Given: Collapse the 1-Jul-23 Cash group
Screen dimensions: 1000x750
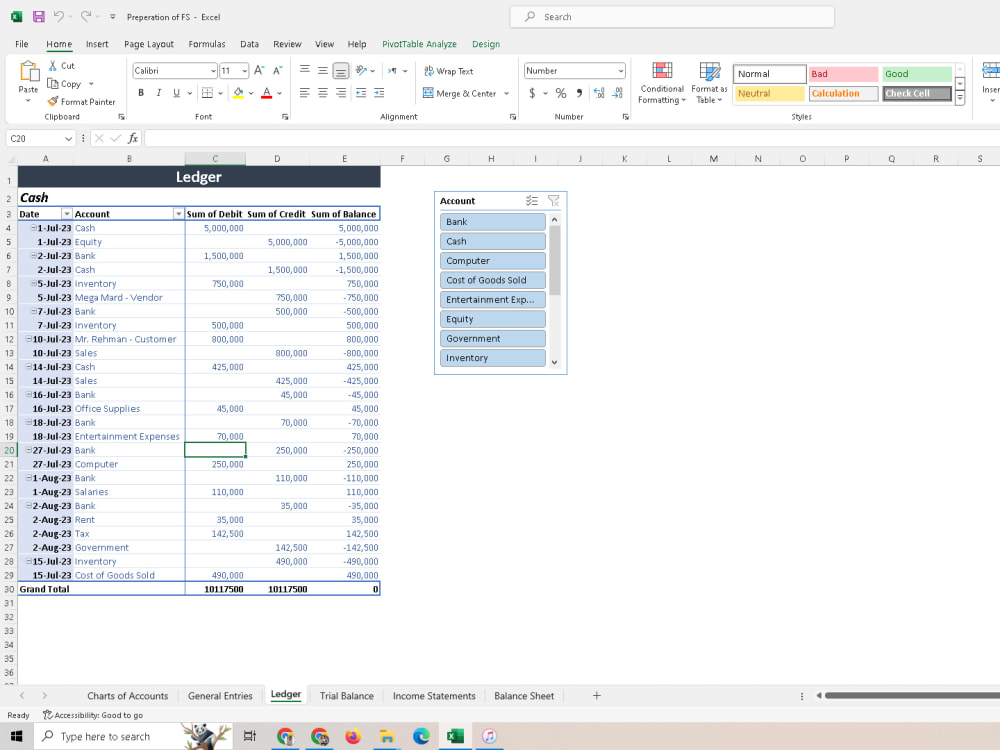Looking at the screenshot, I should (33, 228).
